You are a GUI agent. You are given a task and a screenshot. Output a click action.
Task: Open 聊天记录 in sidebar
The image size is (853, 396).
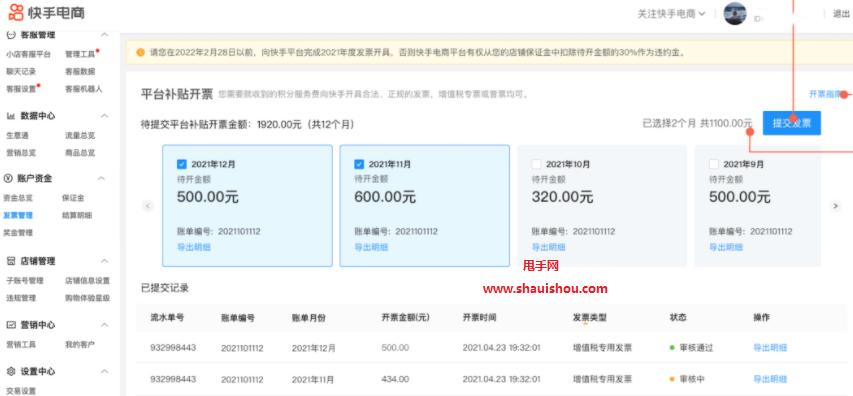tap(21, 71)
